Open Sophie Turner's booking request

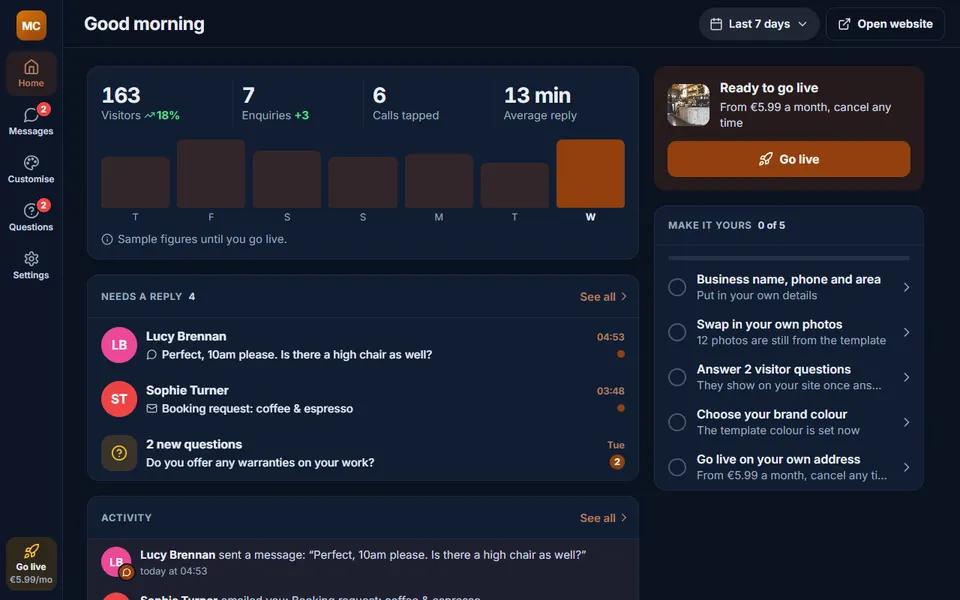pos(363,399)
